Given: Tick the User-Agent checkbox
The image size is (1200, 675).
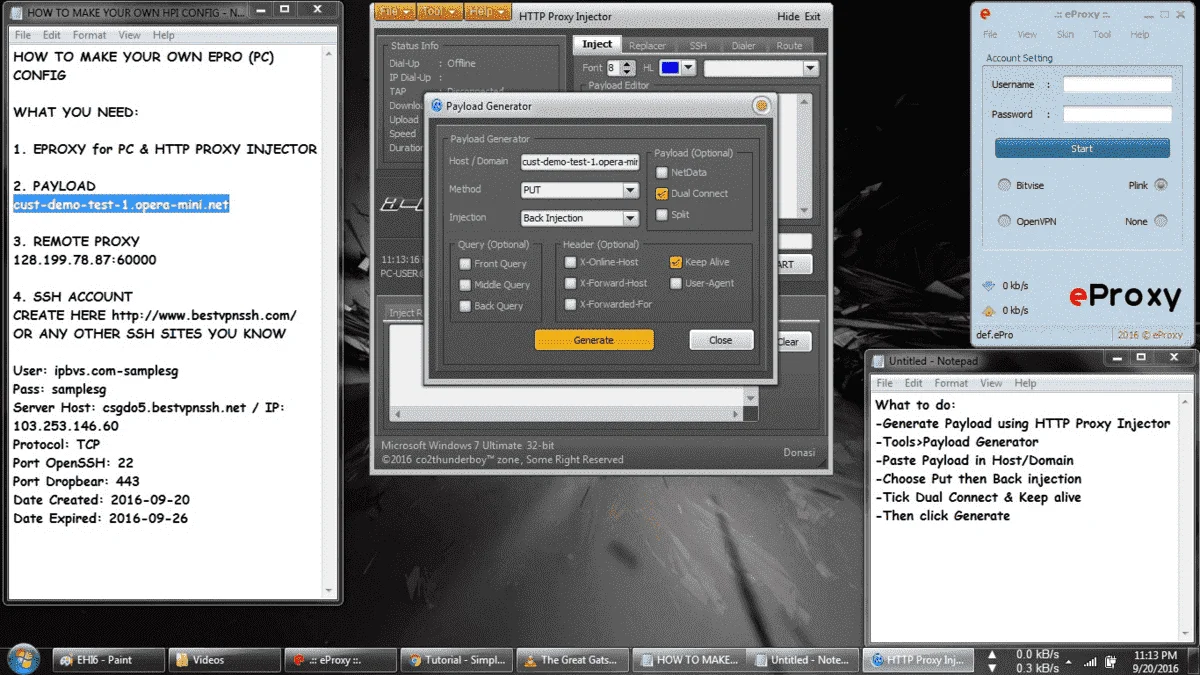Looking at the screenshot, I should pos(676,283).
